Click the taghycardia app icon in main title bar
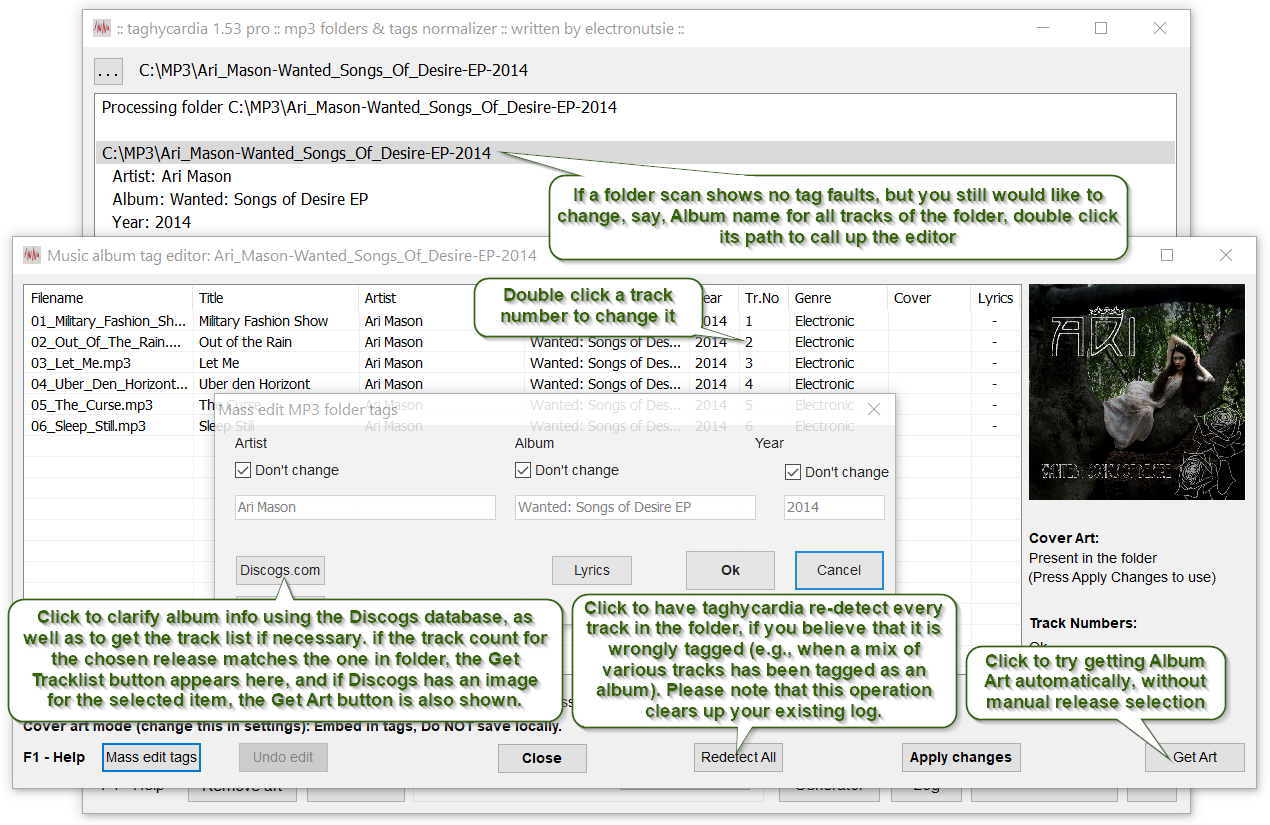The height and width of the screenshot is (825, 1270). point(101,29)
